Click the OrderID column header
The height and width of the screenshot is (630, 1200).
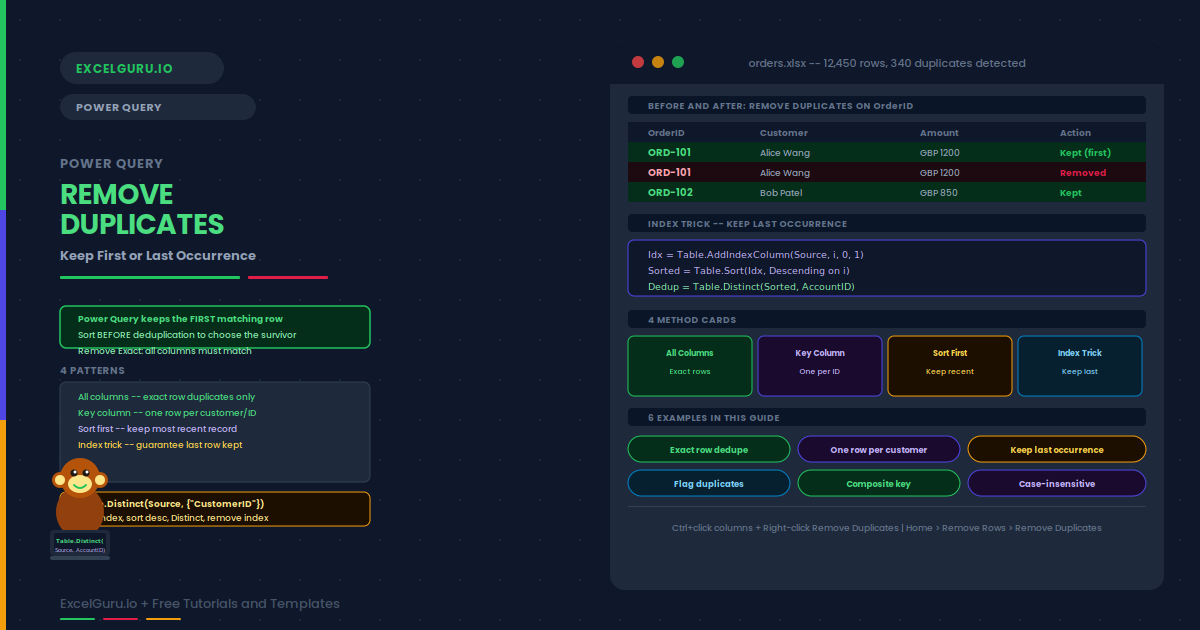[x=666, y=132]
